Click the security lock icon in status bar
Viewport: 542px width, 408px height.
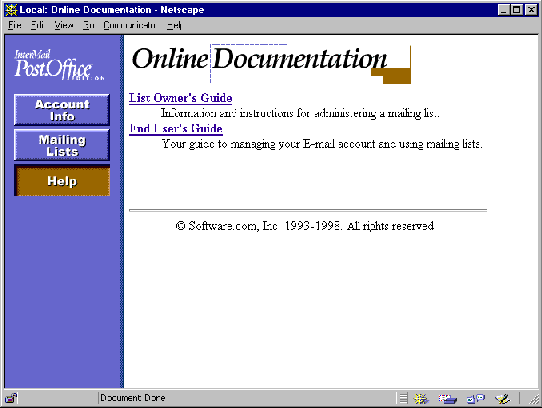(11, 398)
